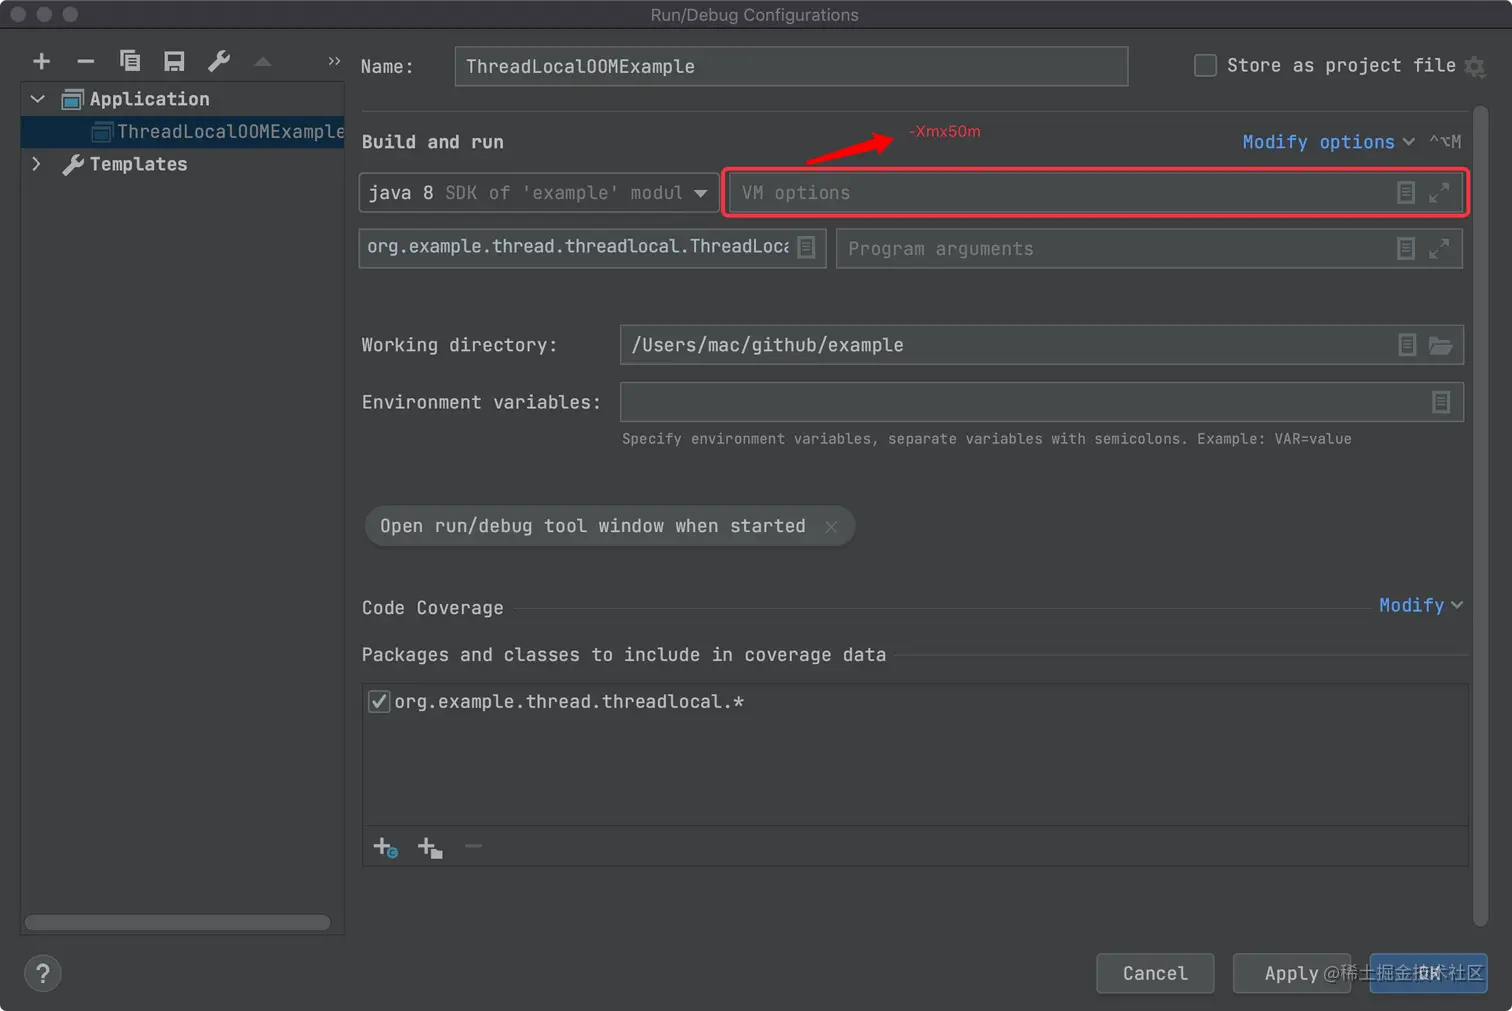Select the Templates tree item

pyautogui.click(x=138, y=164)
